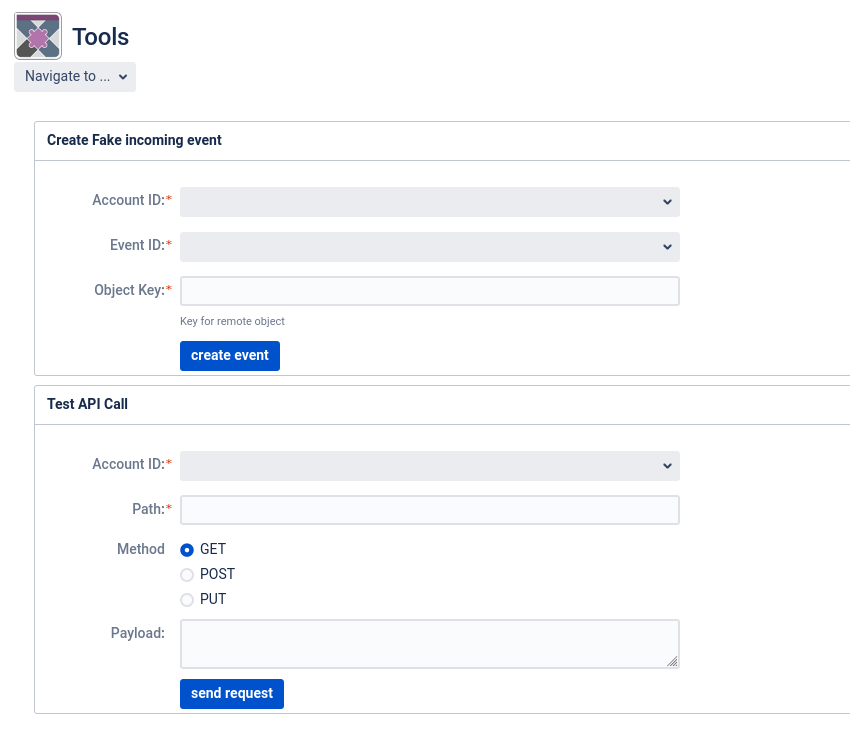Select the GET method radio button
This screenshot has height=750, width=850.
(187, 550)
